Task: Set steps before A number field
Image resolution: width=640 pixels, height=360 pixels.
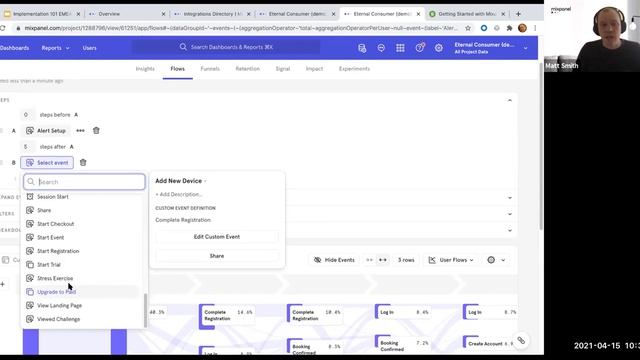Action: pos(27,115)
